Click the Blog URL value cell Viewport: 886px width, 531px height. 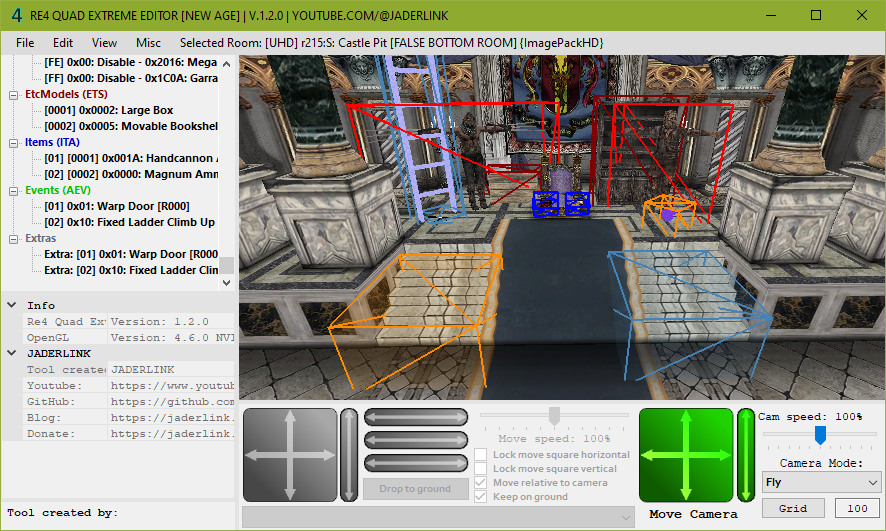tap(171, 417)
